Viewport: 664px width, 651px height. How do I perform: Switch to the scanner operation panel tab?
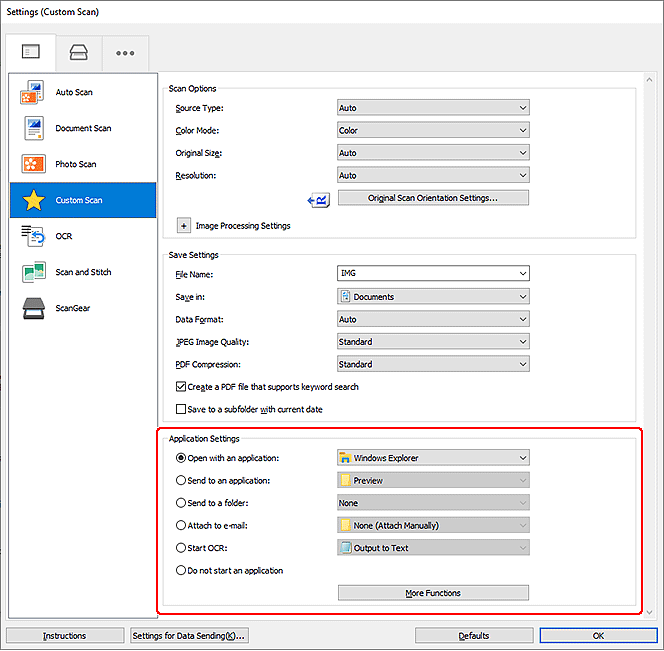(77, 53)
